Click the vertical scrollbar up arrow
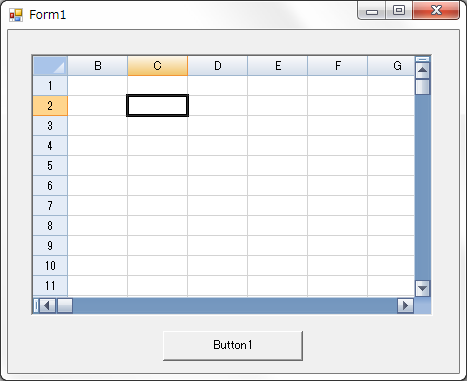The image size is (467, 381). [423, 70]
